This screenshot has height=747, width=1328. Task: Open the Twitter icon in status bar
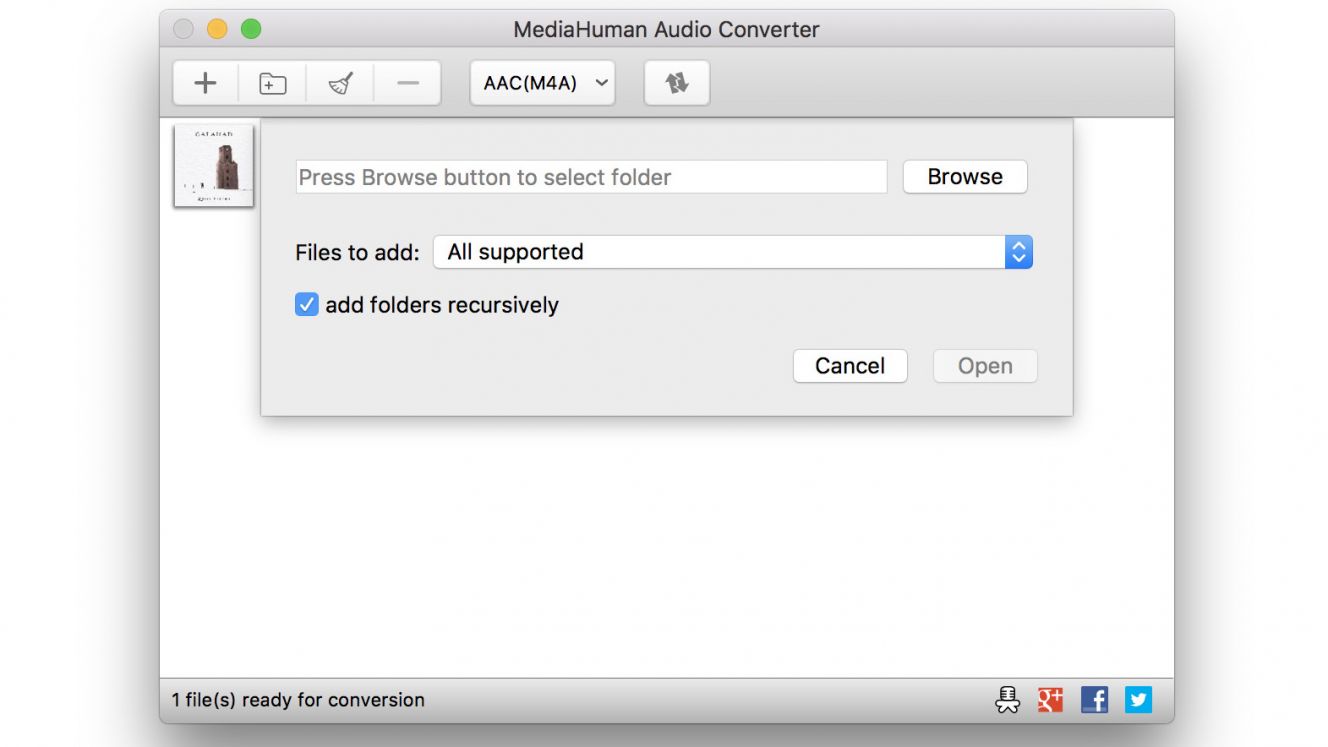tap(1138, 699)
